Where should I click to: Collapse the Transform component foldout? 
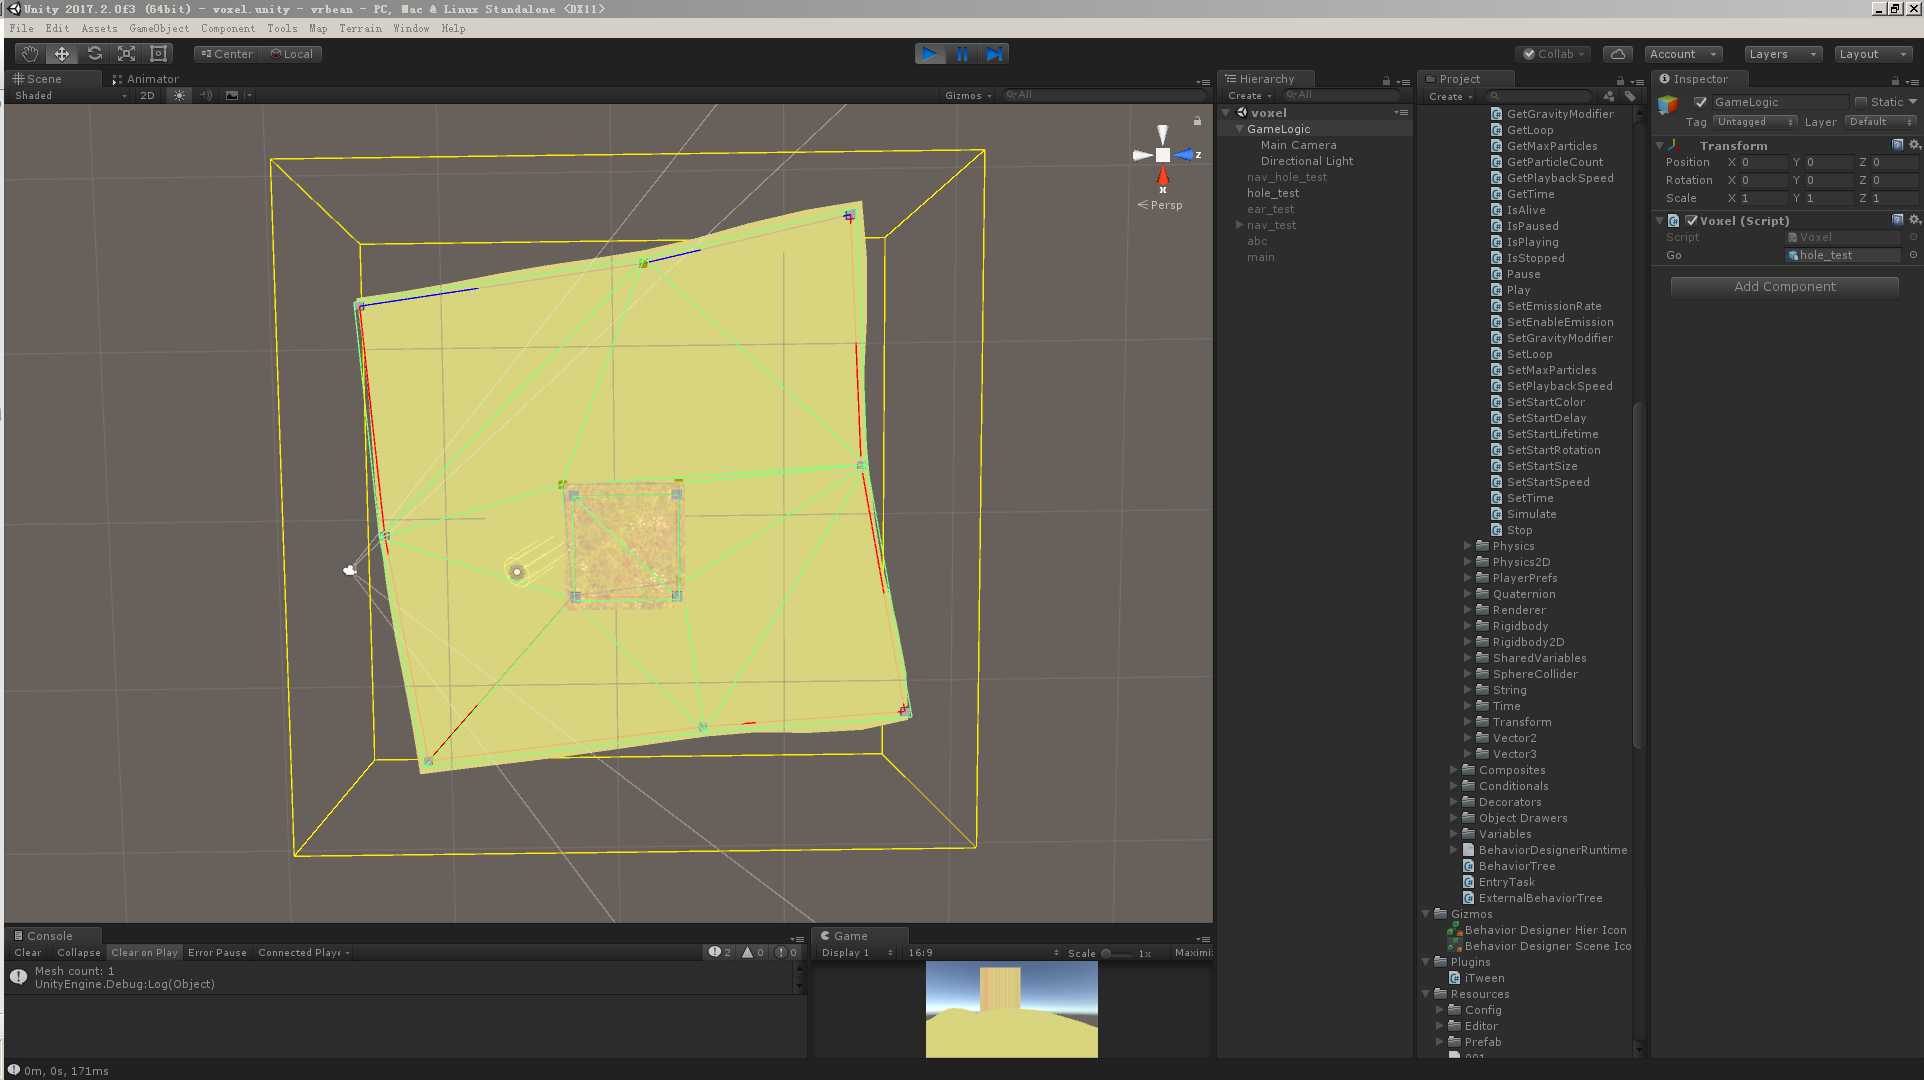(1660, 146)
